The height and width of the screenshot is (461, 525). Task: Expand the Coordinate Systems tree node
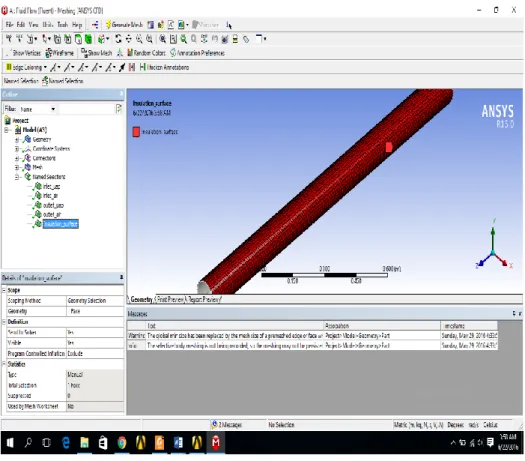17,149
